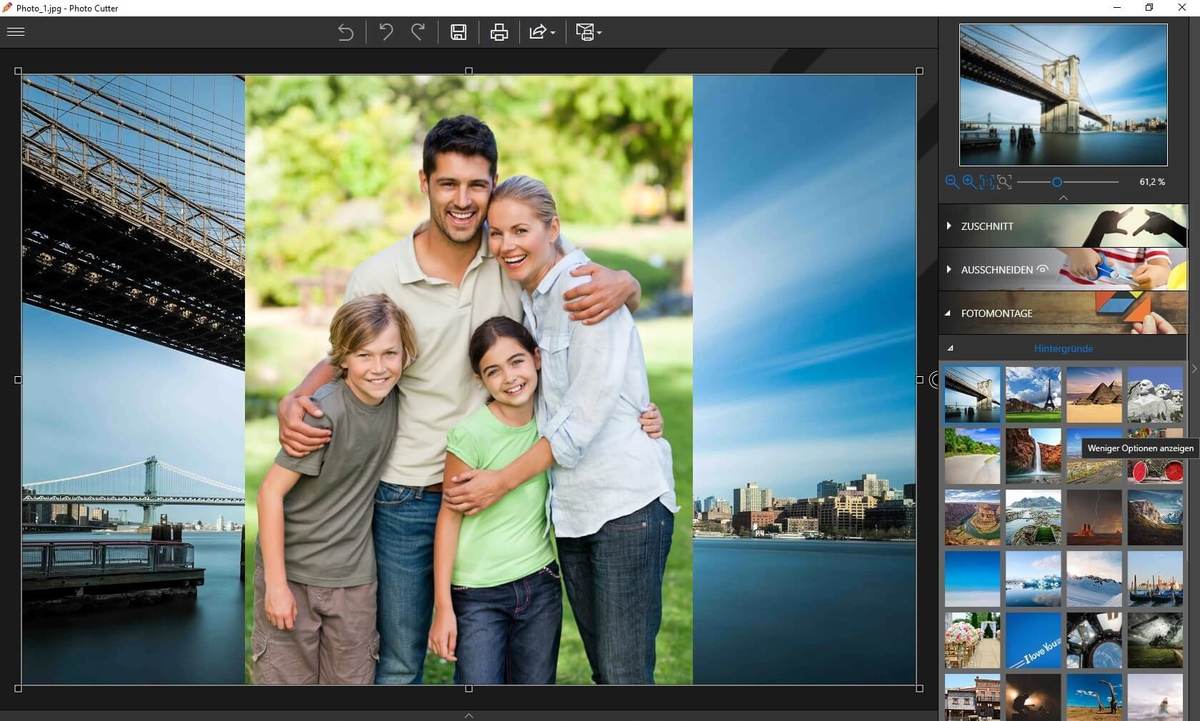This screenshot has height=721, width=1200.
Task: Set zoom to 1:1 actual size
Action: [x=987, y=182]
